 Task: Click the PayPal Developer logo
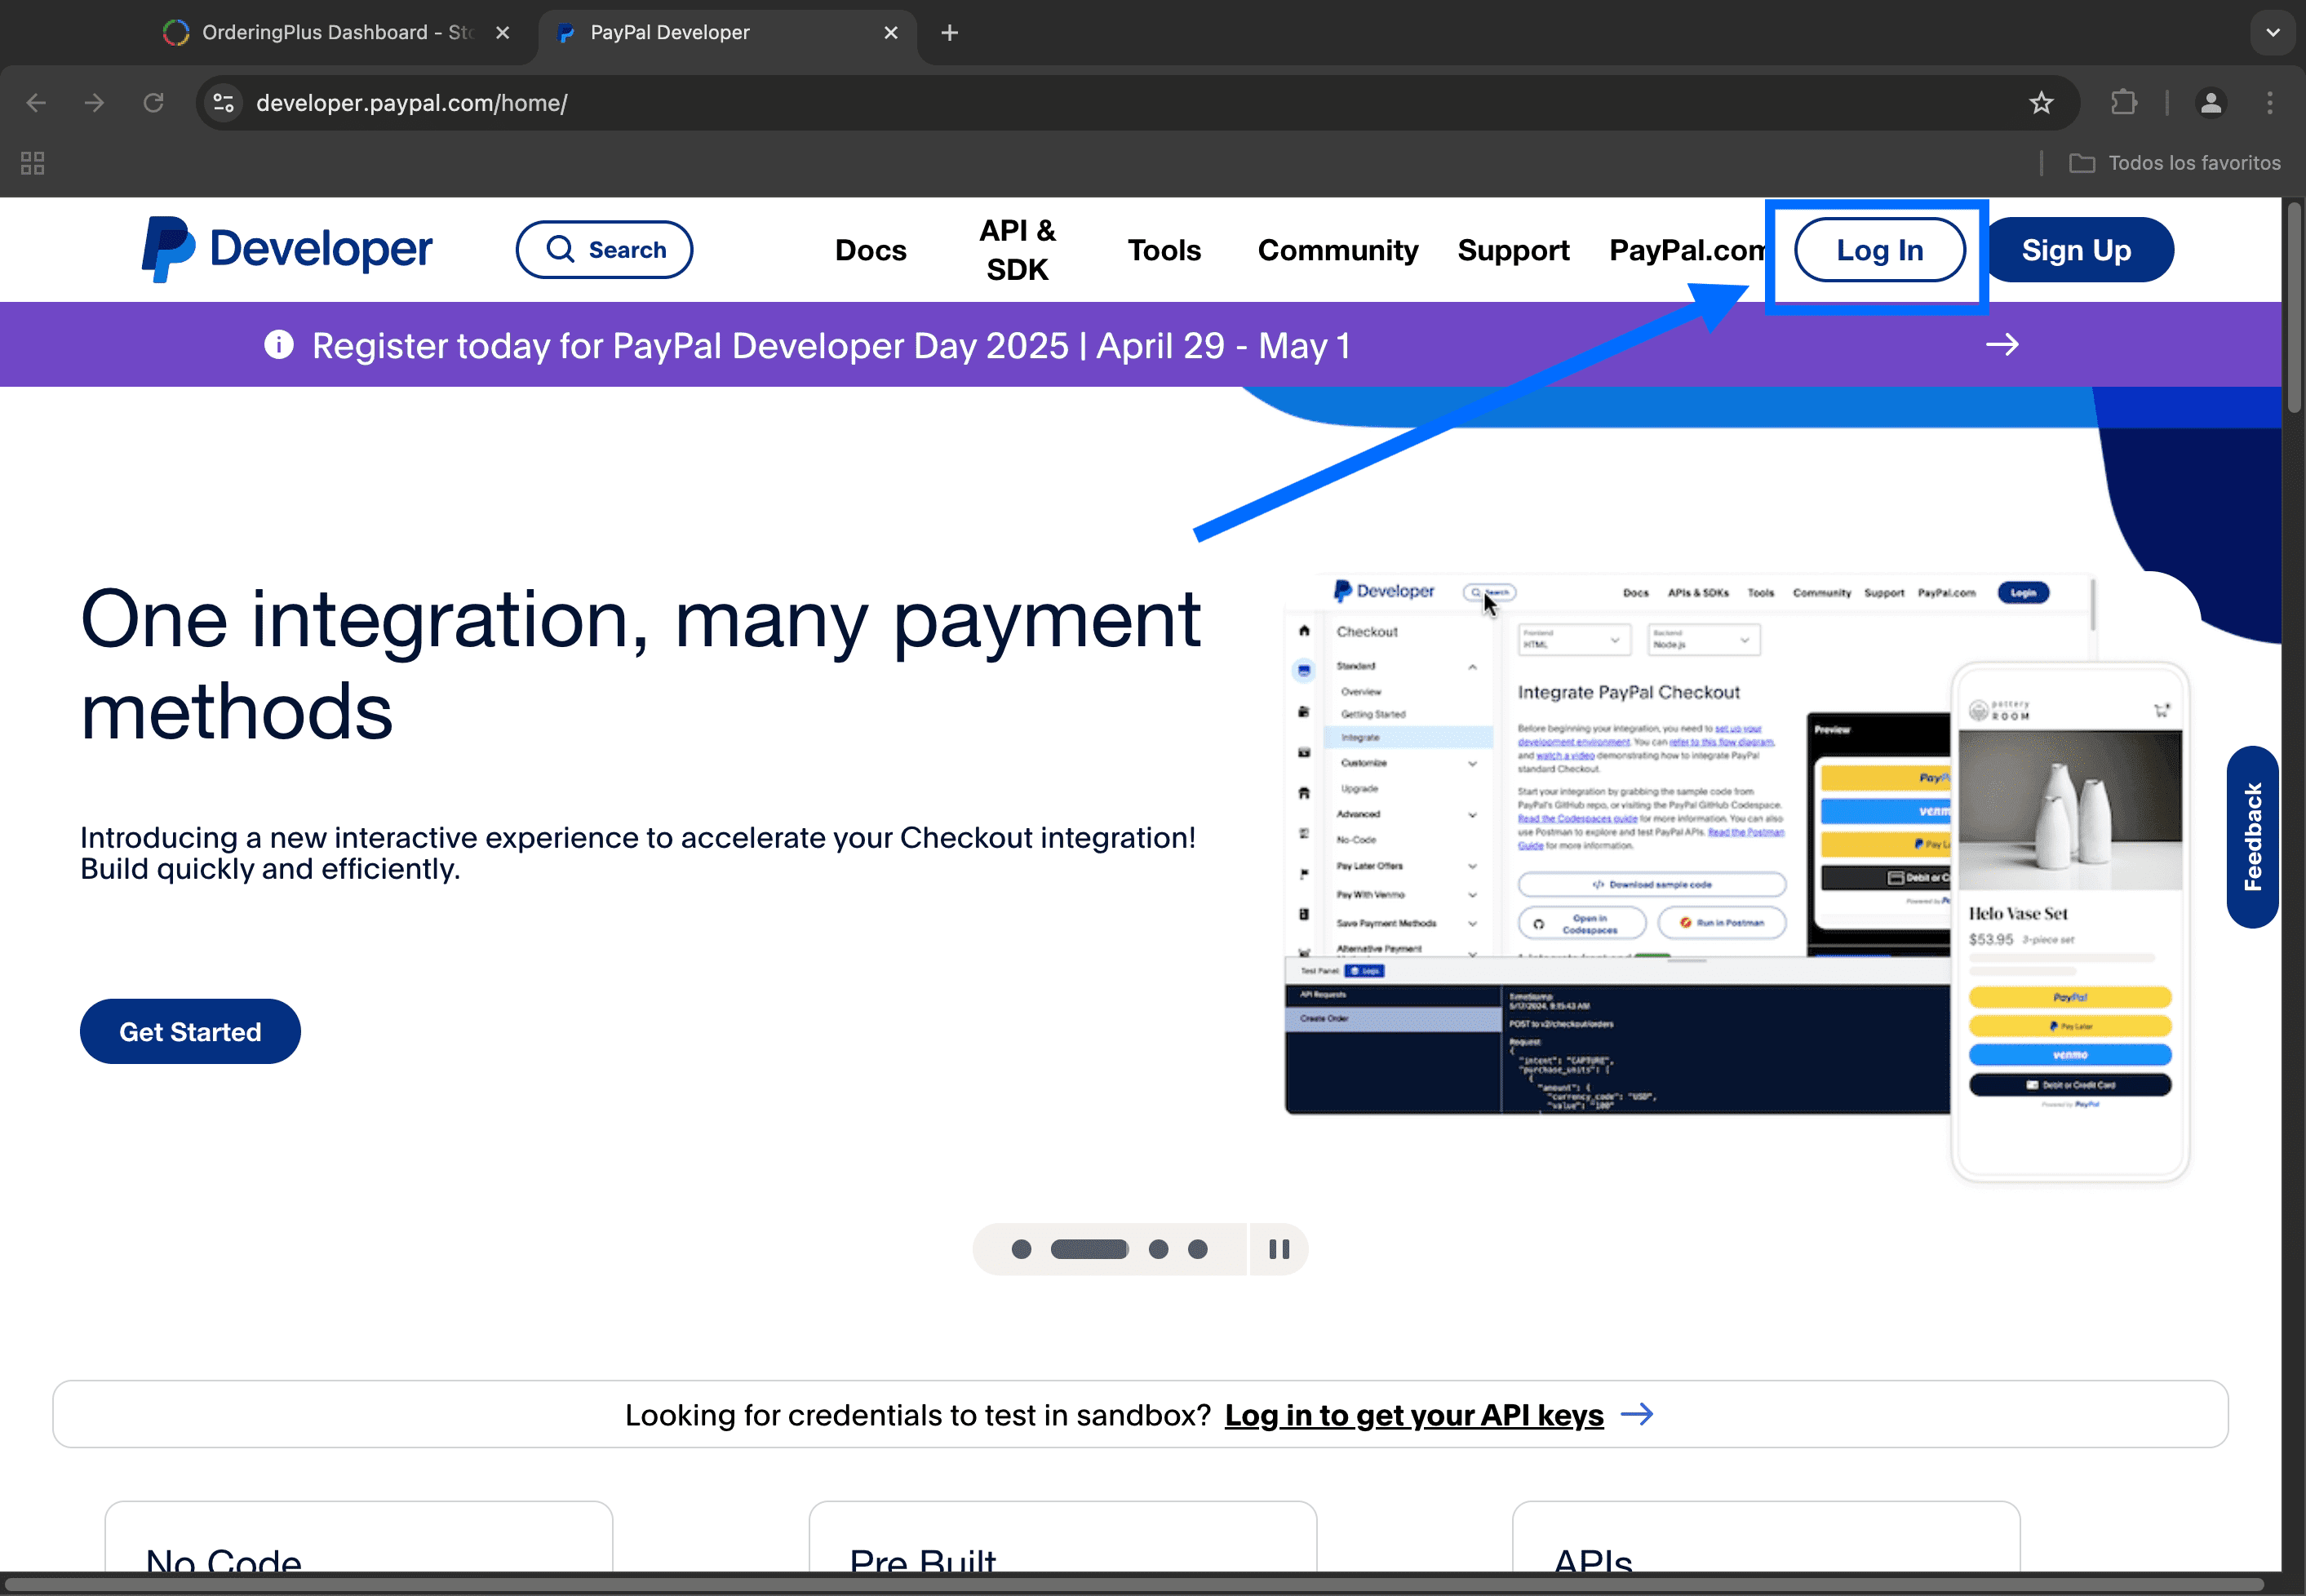coord(286,249)
